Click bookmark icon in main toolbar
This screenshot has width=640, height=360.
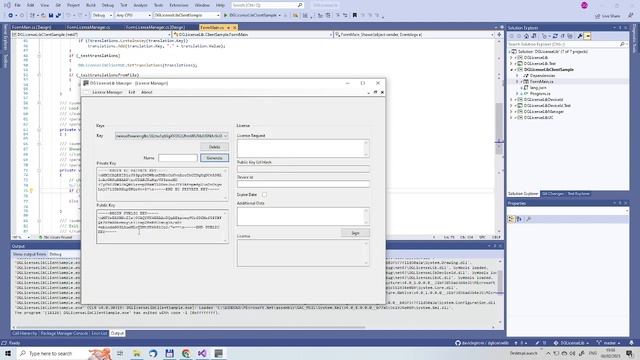pos(355,15)
